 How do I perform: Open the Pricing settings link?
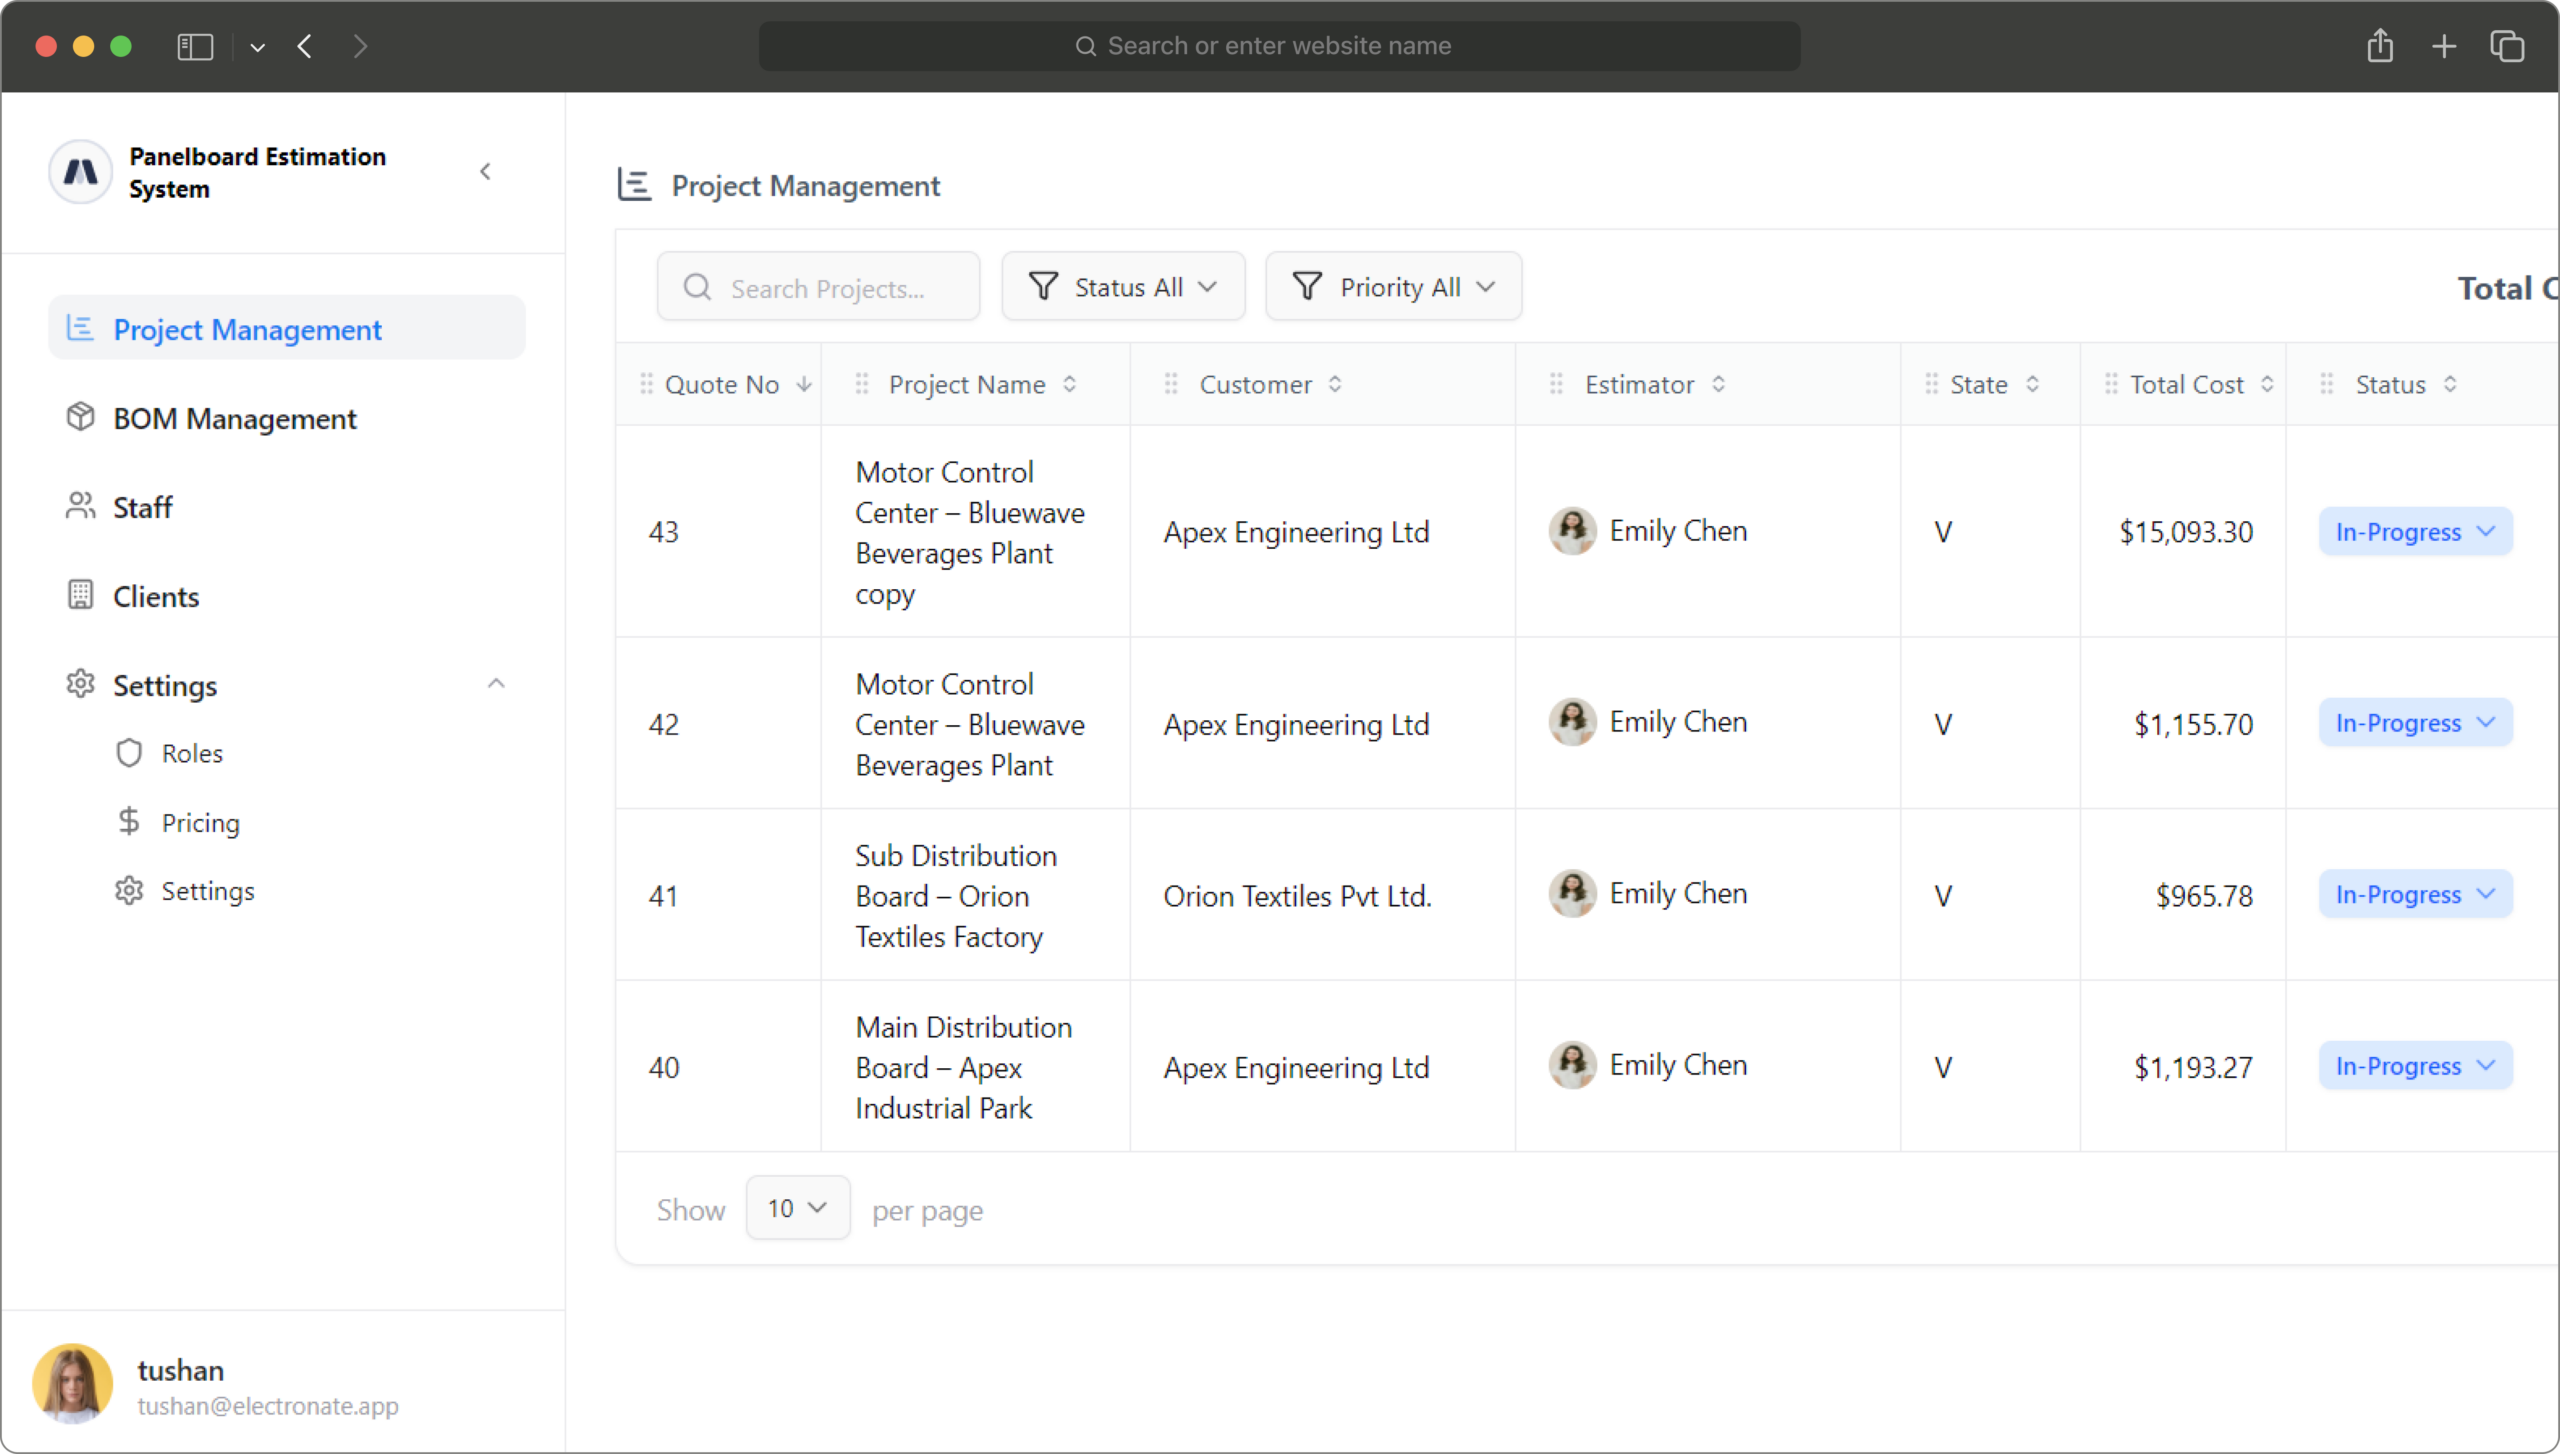coord(200,822)
